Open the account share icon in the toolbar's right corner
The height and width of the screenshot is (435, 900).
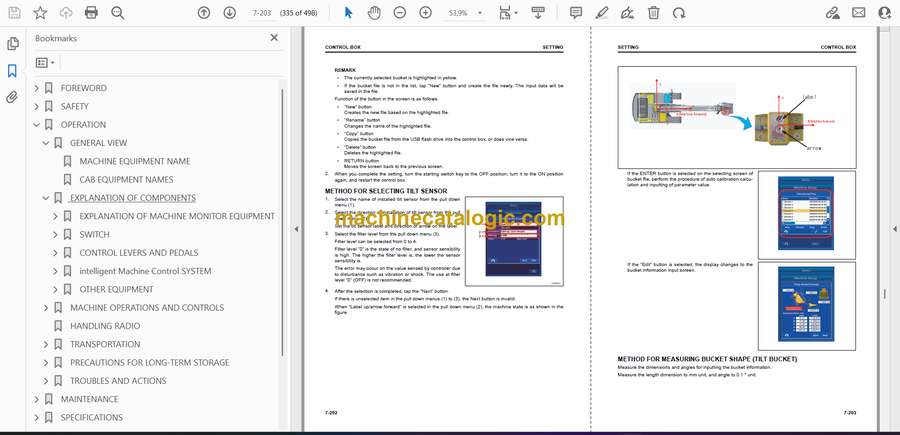885,13
